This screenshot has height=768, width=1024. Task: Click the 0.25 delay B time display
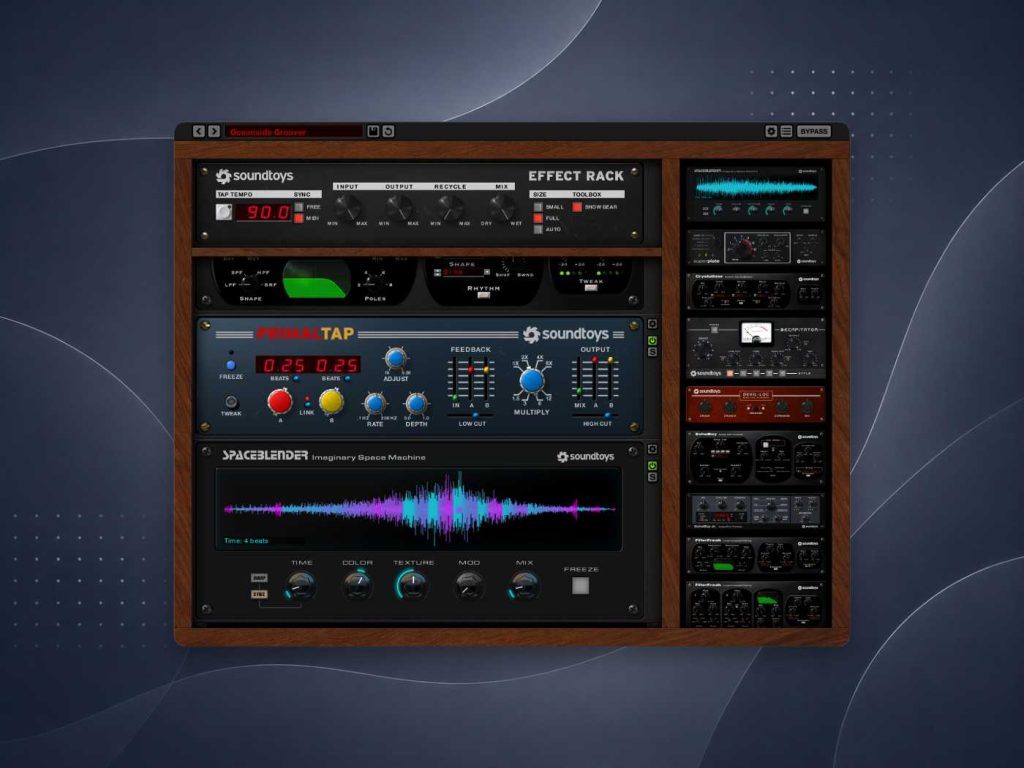coord(334,364)
